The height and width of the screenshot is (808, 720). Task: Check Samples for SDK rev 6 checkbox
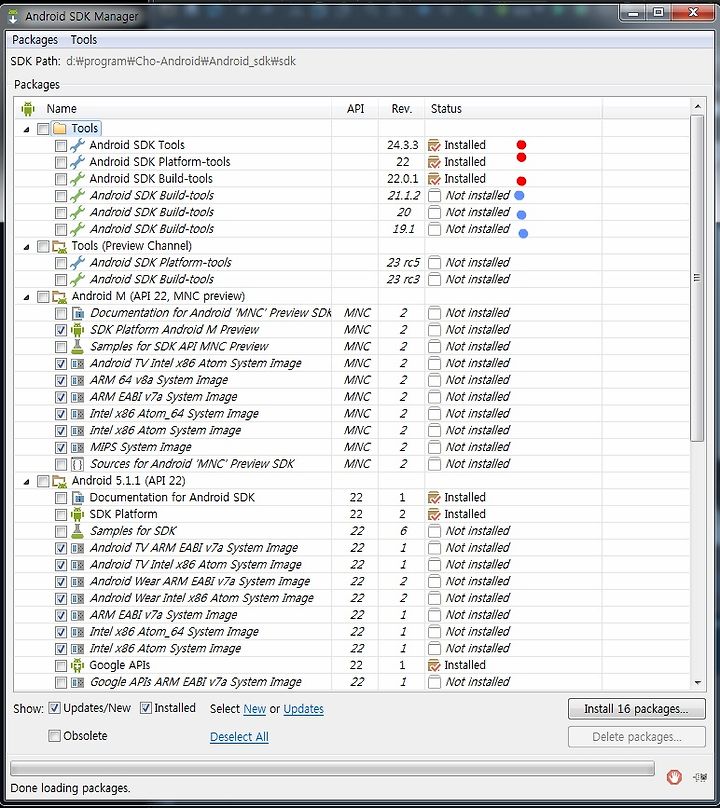[61, 532]
